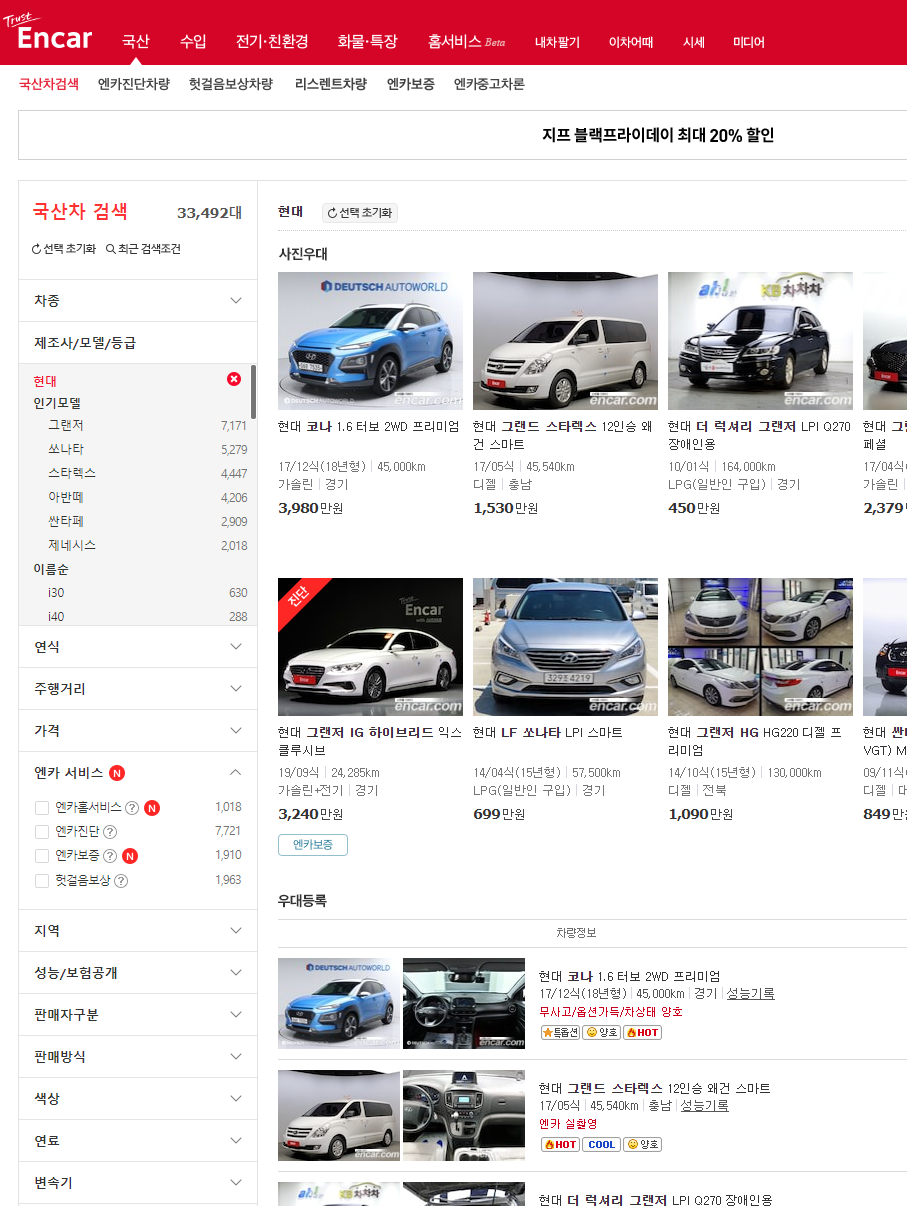Remove the 현대 manufacturer filter with red X
Viewport: 907px width, 1206px height.
point(234,379)
